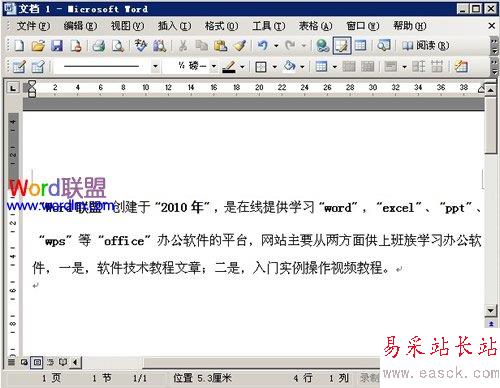Open the 表格(A) menu

pyautogui.click(x=315, y=26)
